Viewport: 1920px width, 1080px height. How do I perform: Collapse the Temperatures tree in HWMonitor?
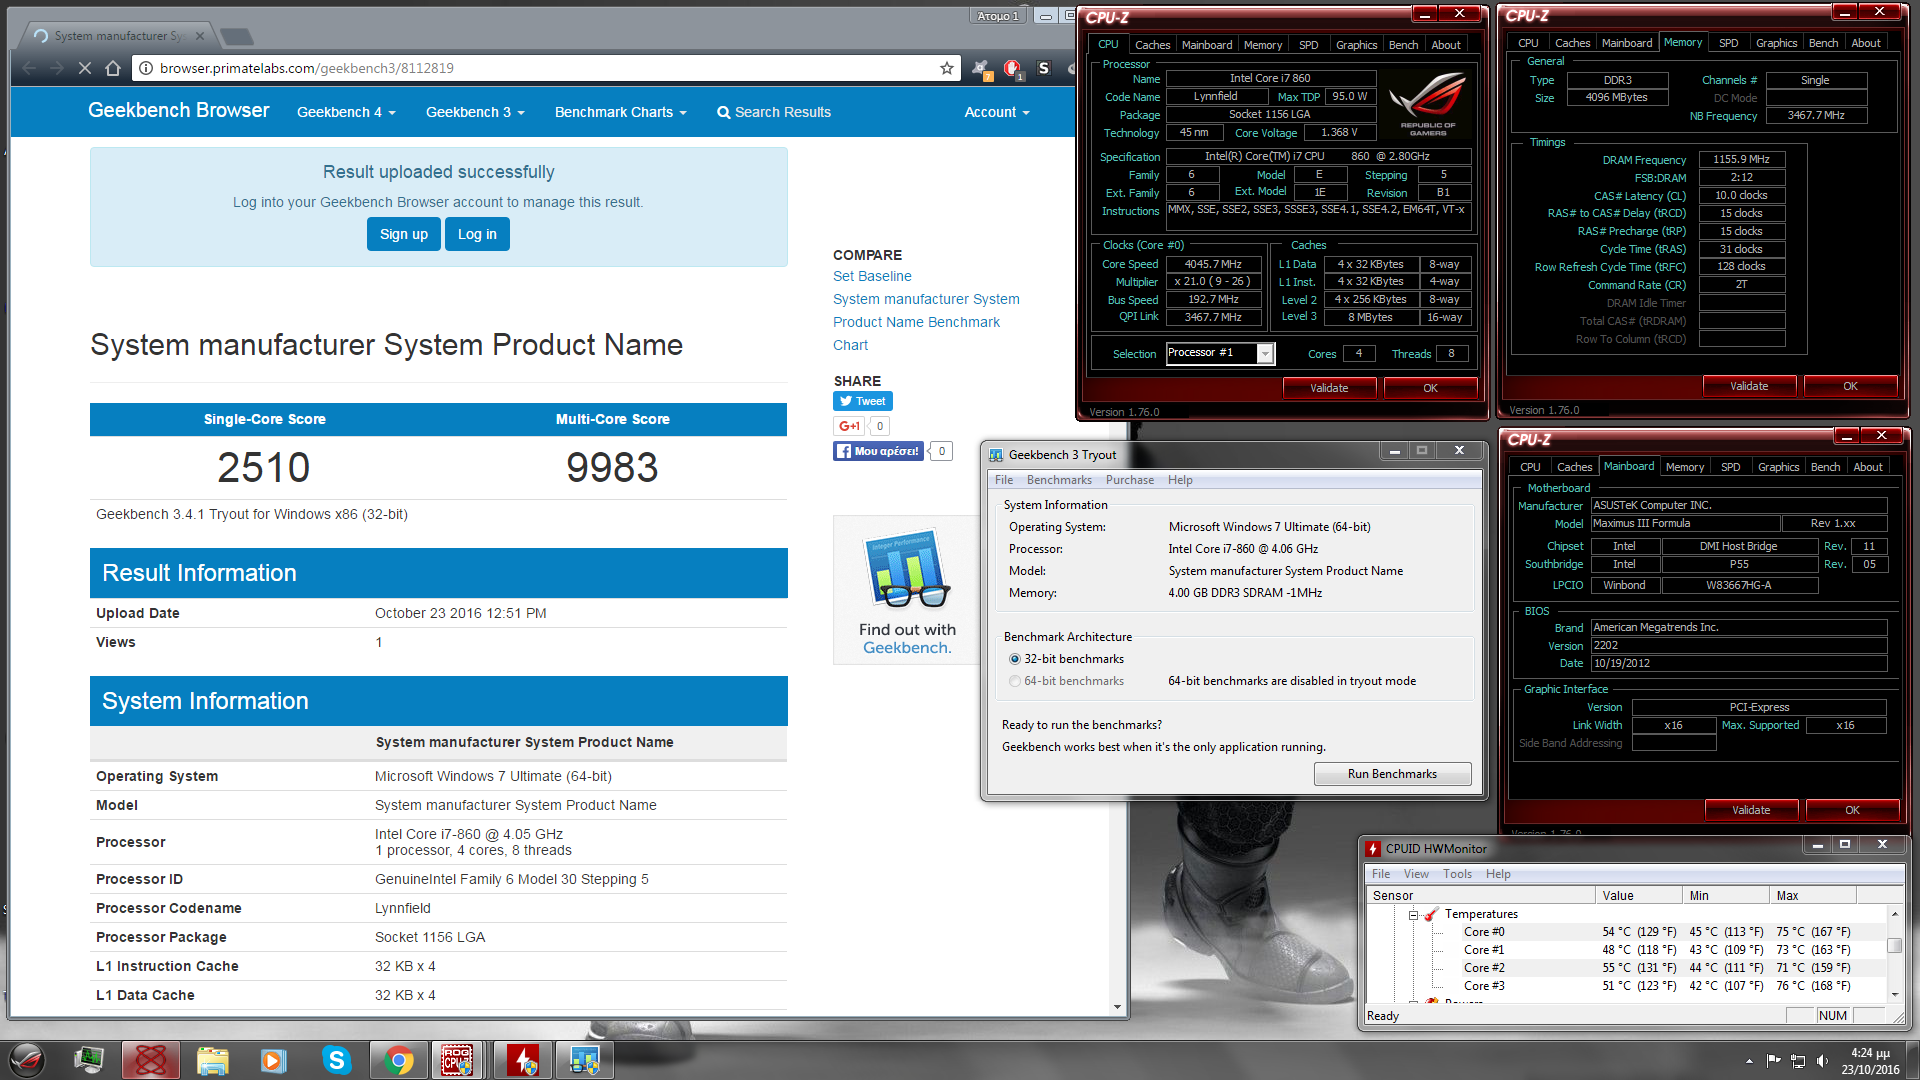pyautogui.click(x=1414, y=914)
